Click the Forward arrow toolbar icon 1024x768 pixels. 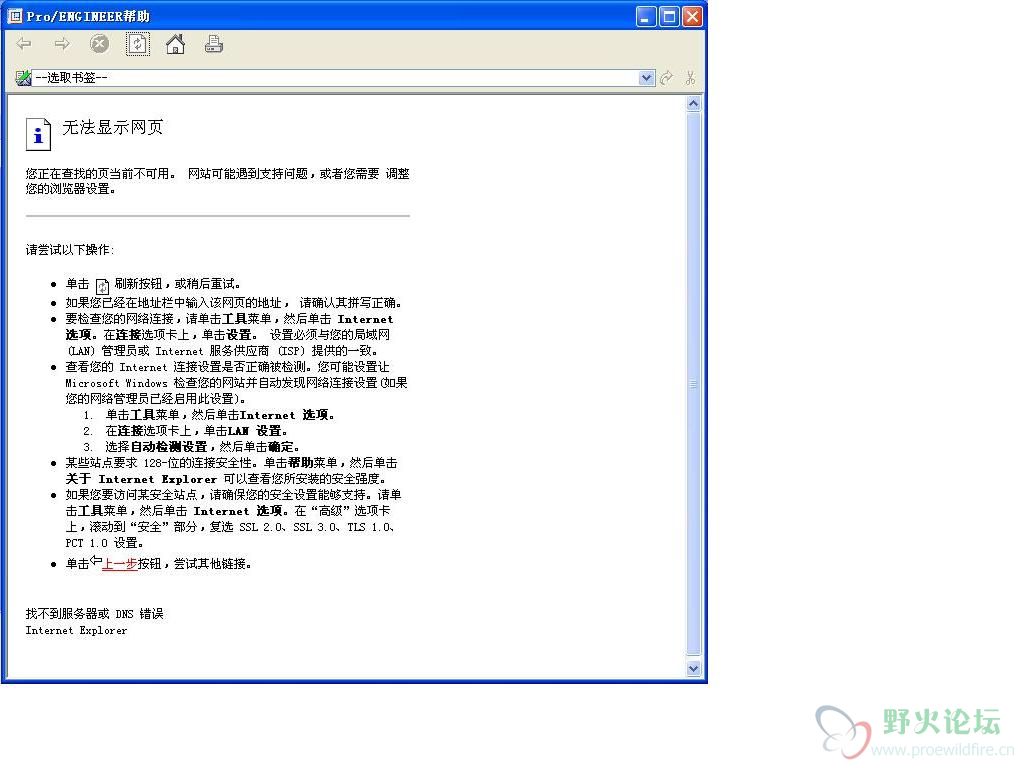pos(62,44)
